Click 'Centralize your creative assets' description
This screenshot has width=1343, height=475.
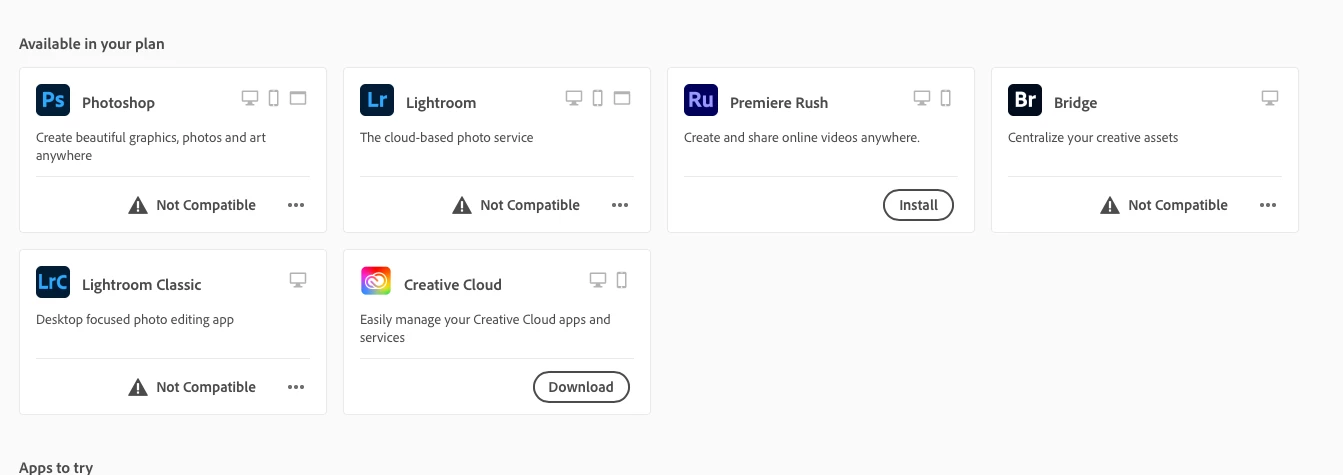(x=1093, y=138)
